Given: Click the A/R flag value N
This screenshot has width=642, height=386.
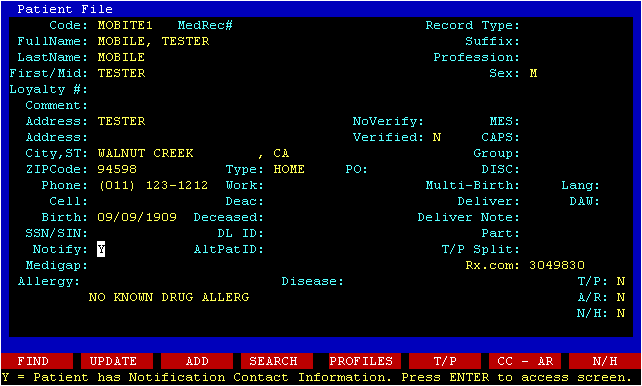Looking at the screenshot, I should click(x=621, y=297).
